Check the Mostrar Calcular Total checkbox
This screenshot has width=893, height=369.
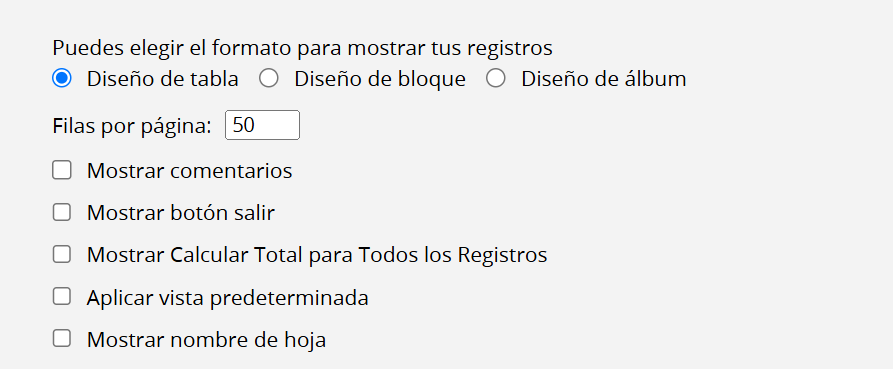(62, 255)
